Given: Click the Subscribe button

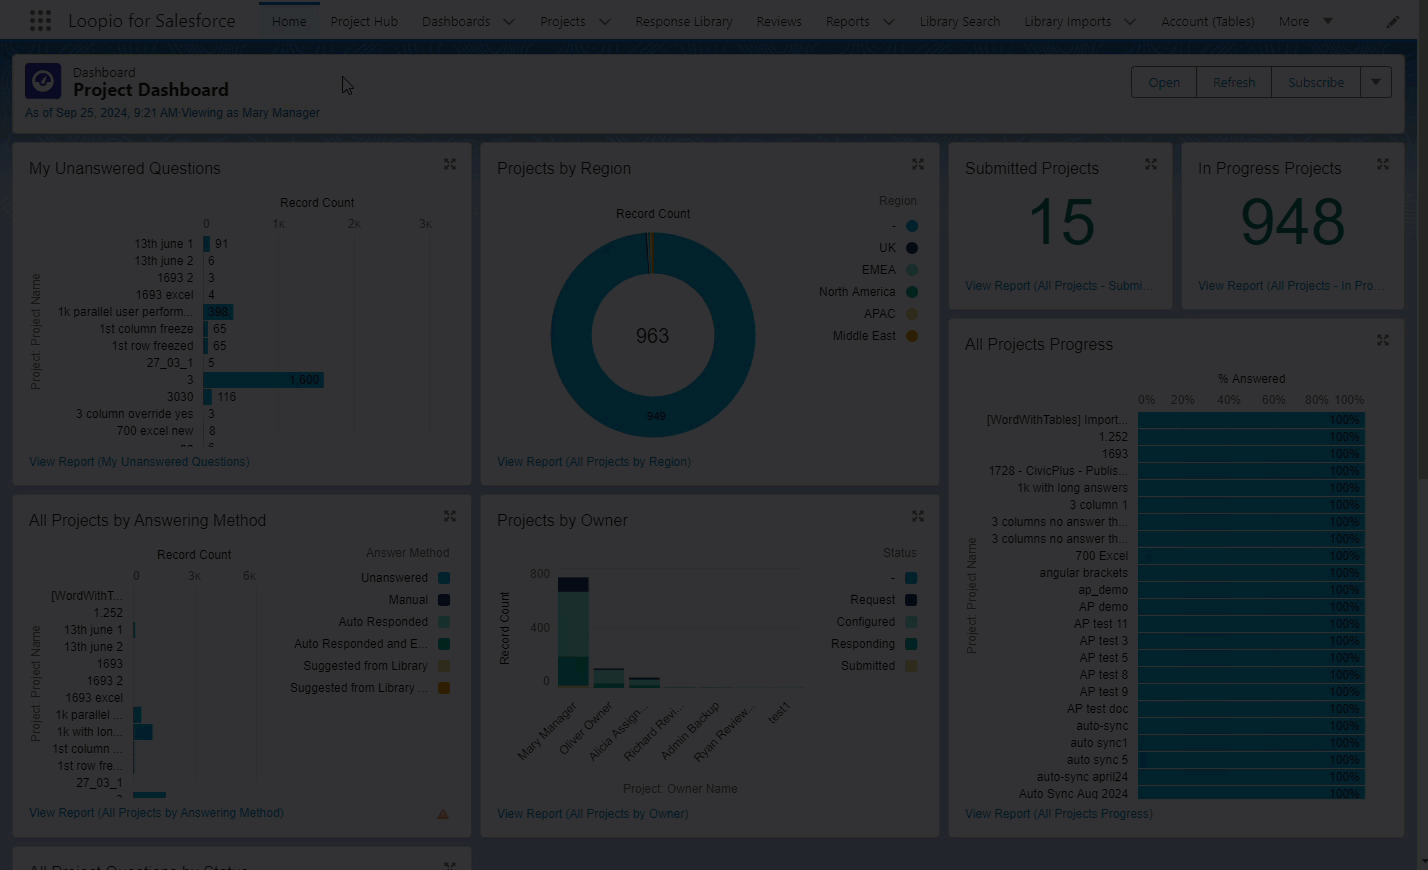Looking at the screenshot, I should tap(1316, 82).
